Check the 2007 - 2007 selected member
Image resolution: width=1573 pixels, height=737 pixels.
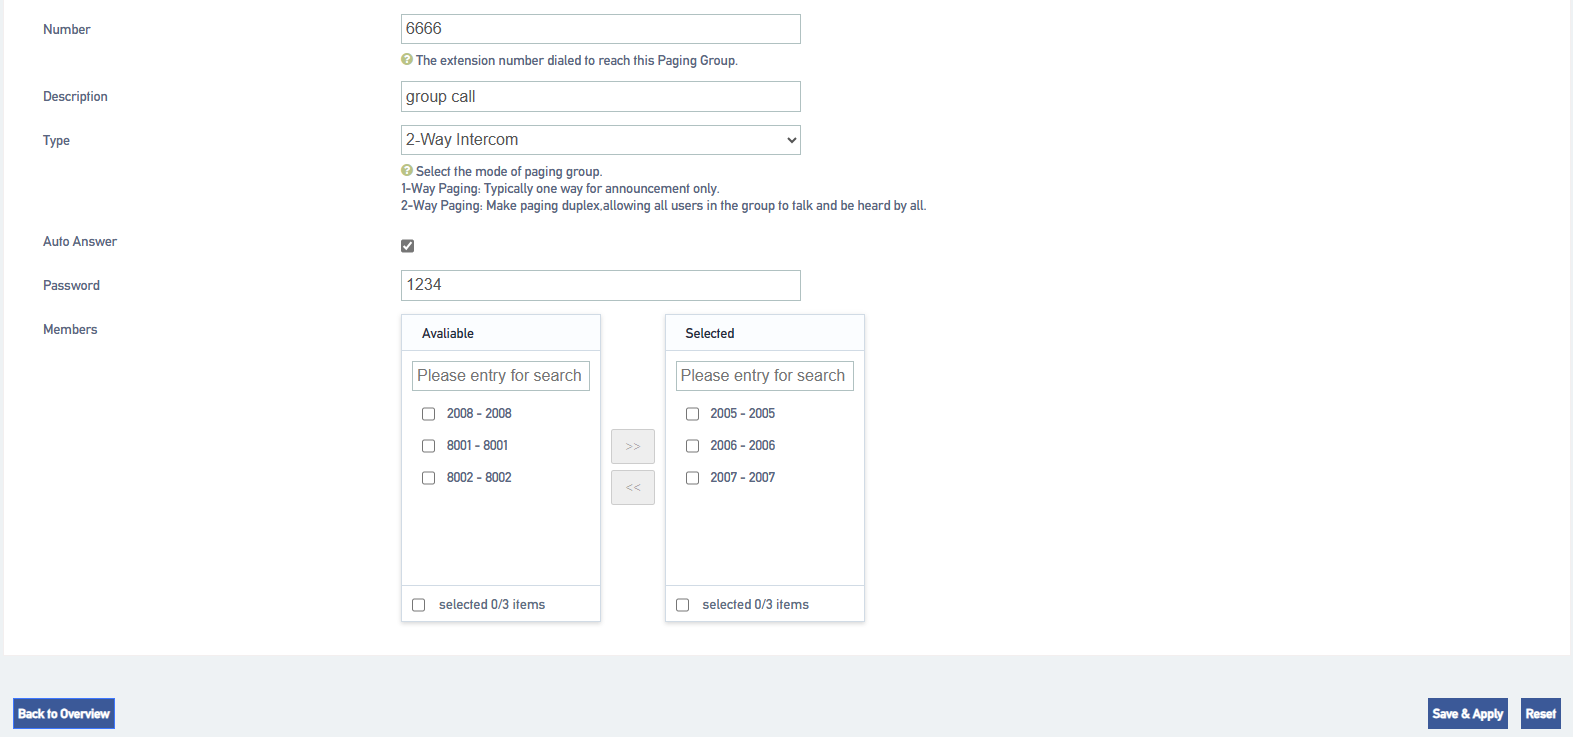tap(692, 478)
